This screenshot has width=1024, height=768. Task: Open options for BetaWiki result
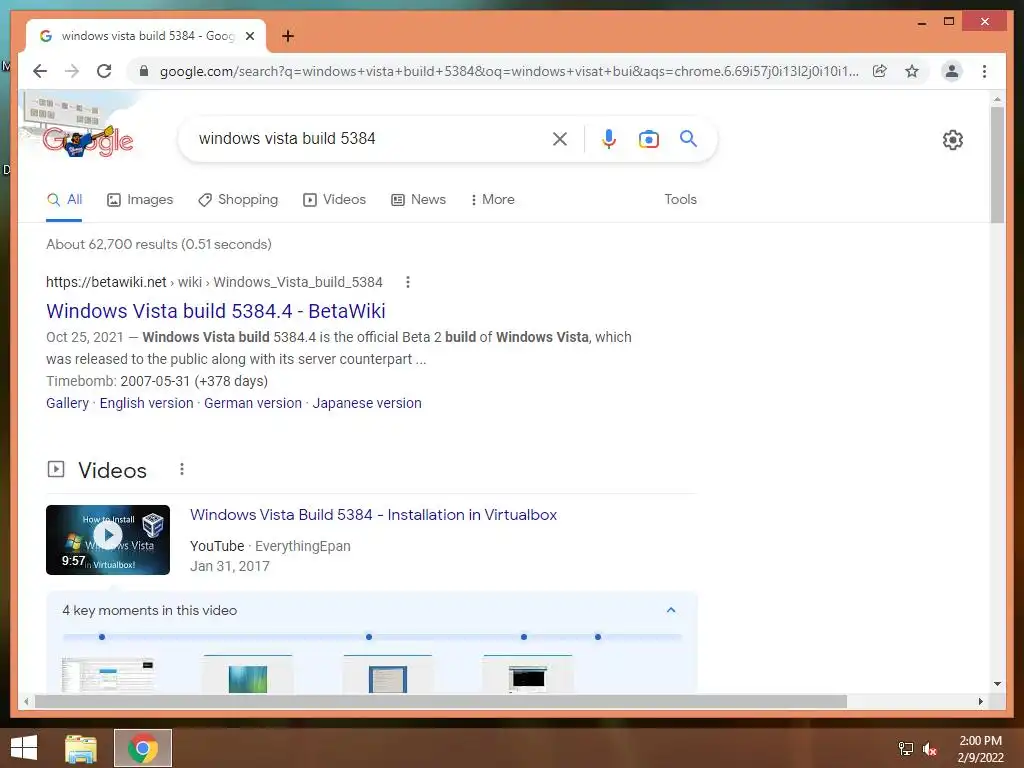coord(408,282)
